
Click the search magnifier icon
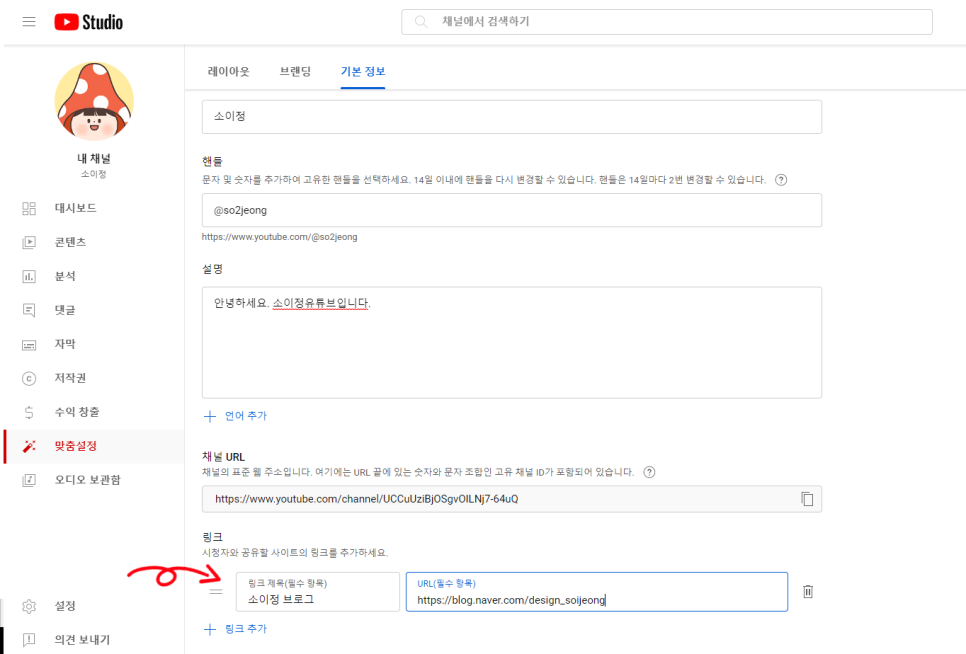tap(421, 22)
